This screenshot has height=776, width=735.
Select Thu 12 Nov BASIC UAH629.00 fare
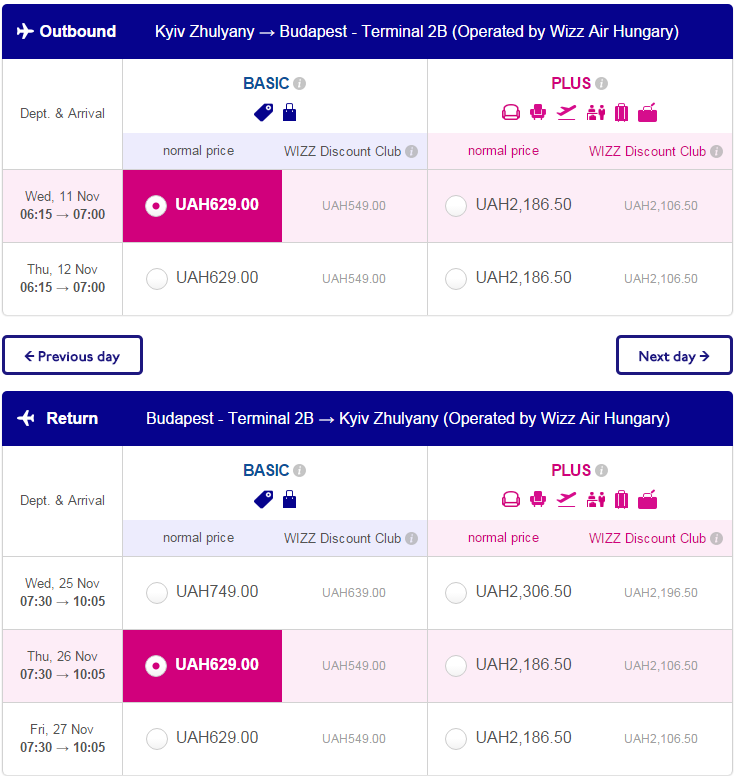157,279
